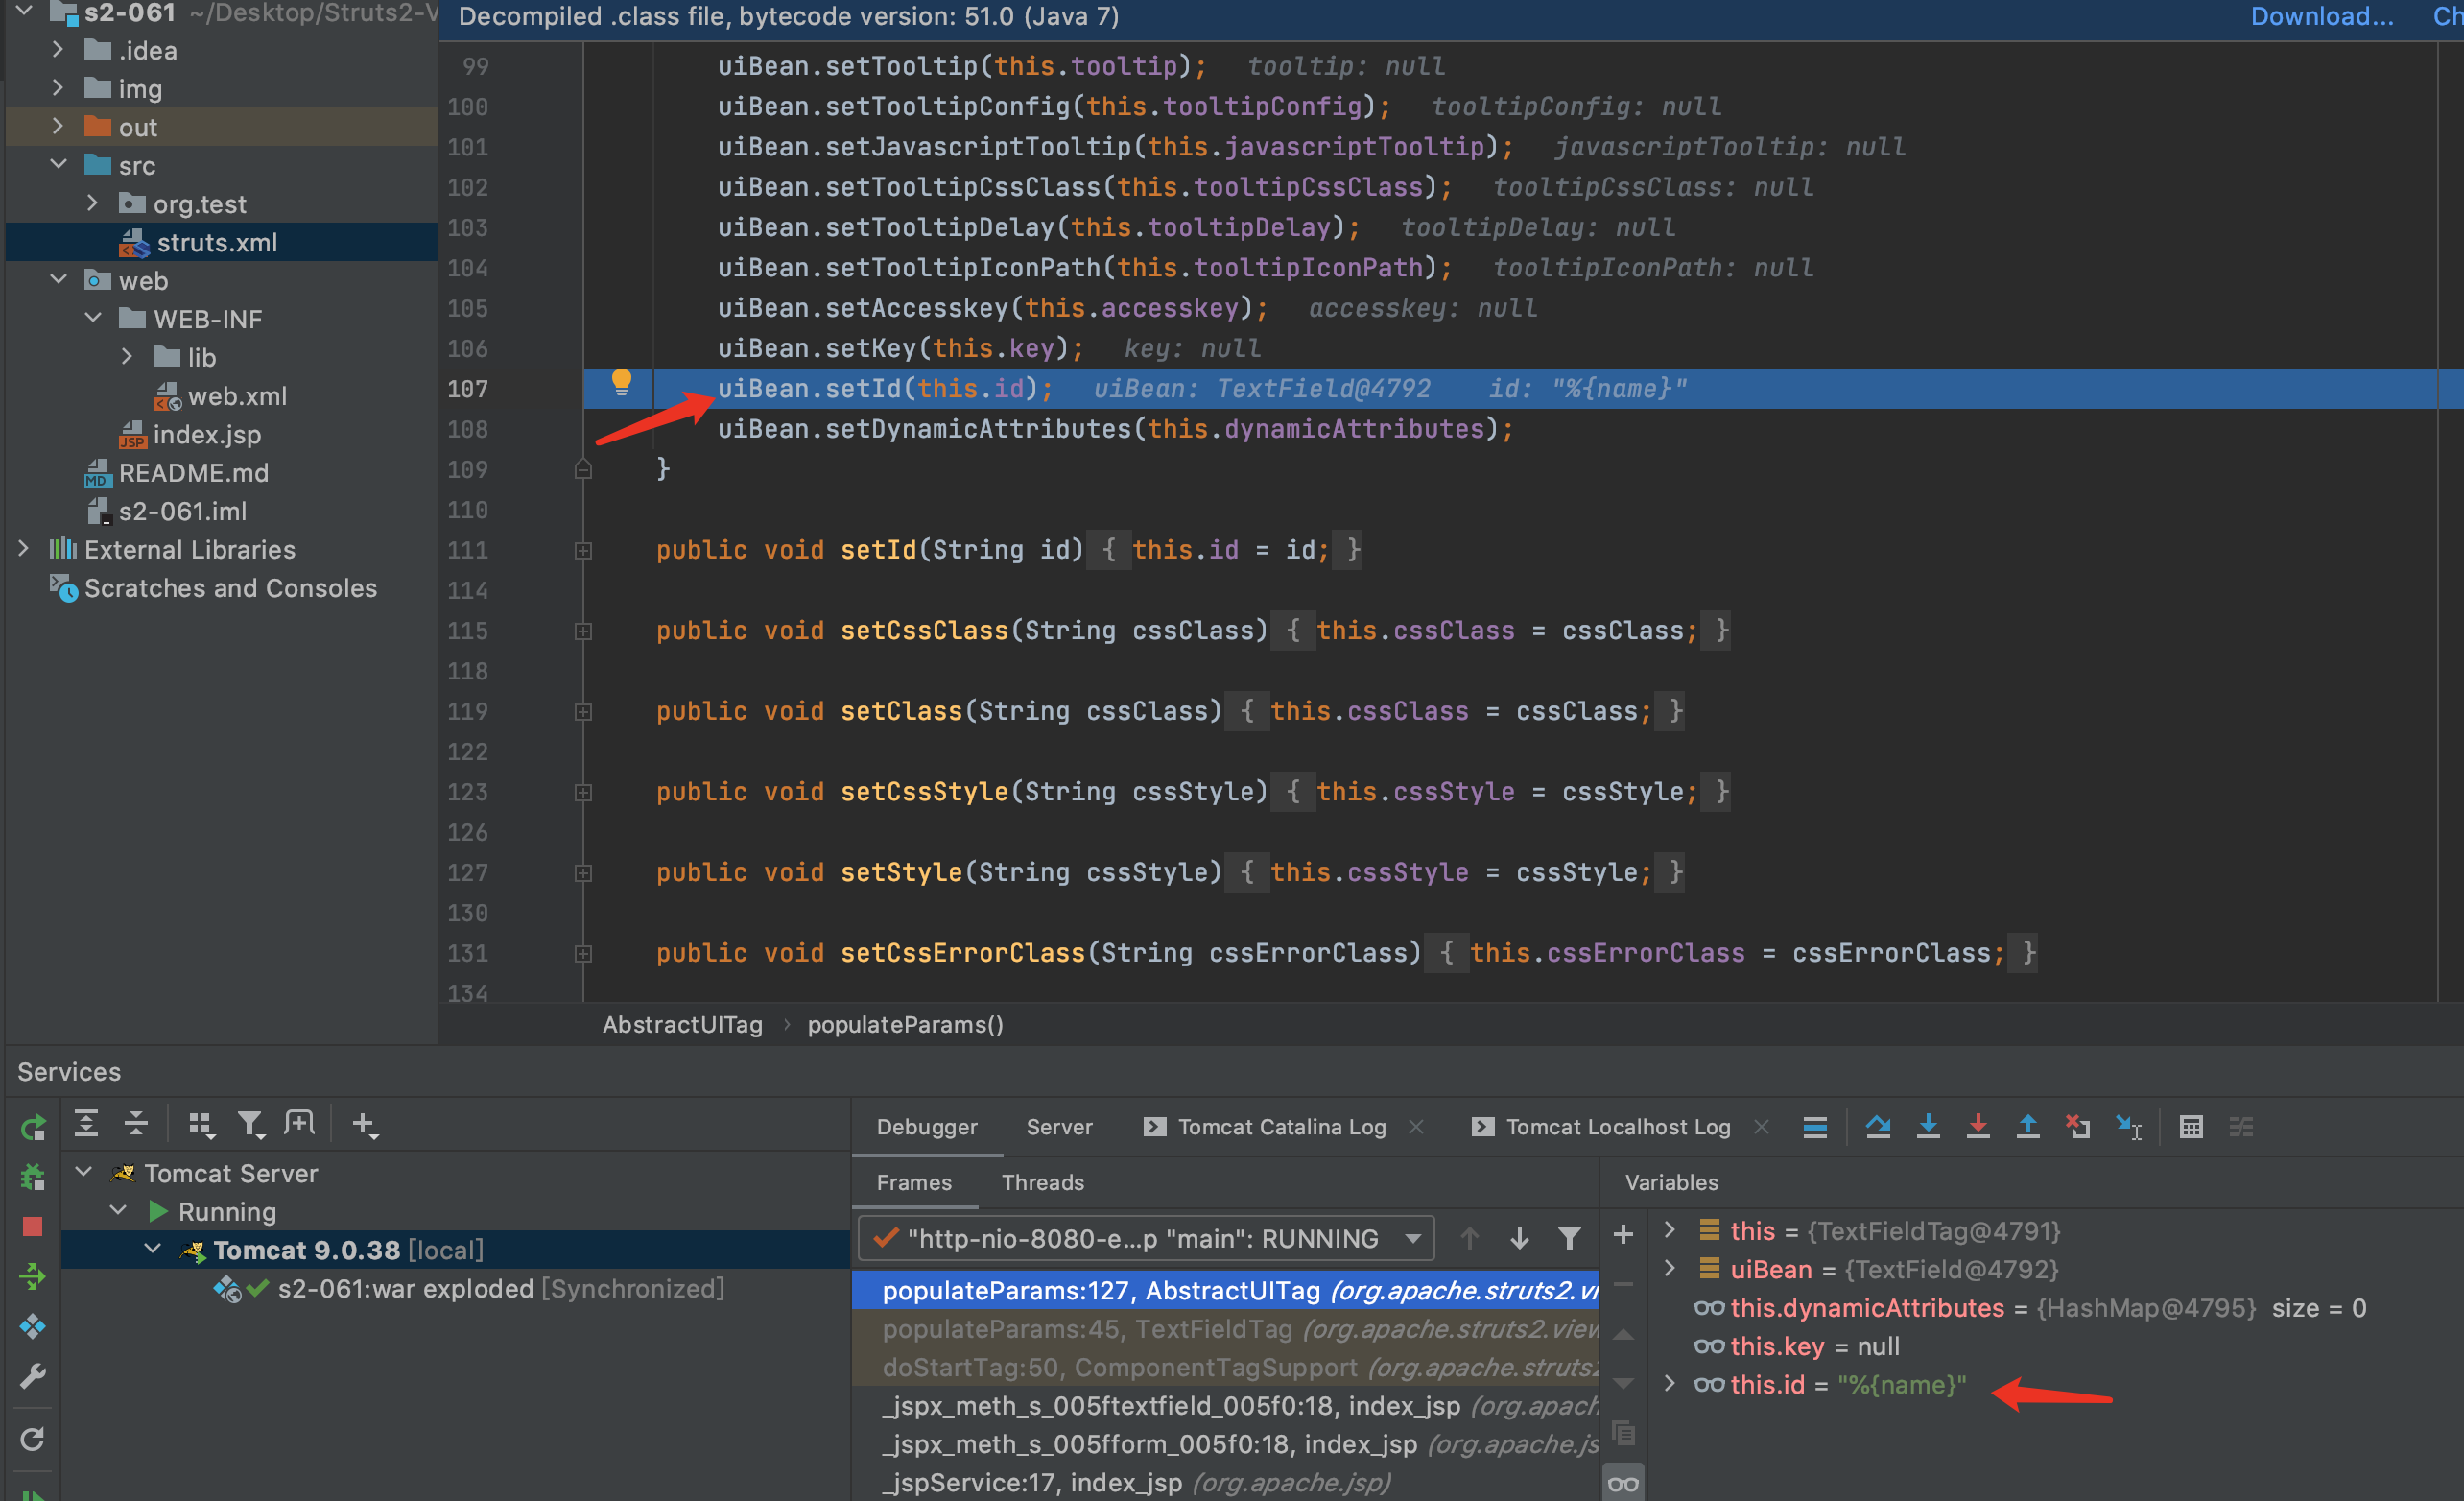Toggle fold marker for setStyle method

point(583,873)
